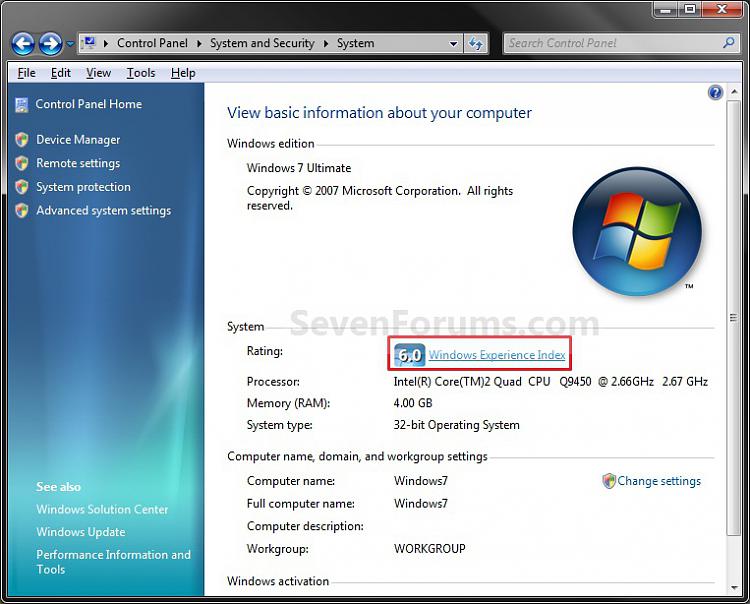Expand the arrow before Control Panel breadcrumb
The height and width of the screenshot is (604, 750).
pos(106,44)
